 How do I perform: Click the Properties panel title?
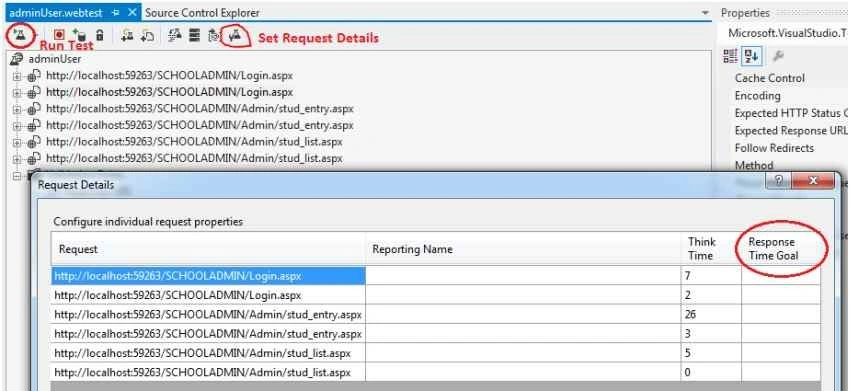(745, 12)
